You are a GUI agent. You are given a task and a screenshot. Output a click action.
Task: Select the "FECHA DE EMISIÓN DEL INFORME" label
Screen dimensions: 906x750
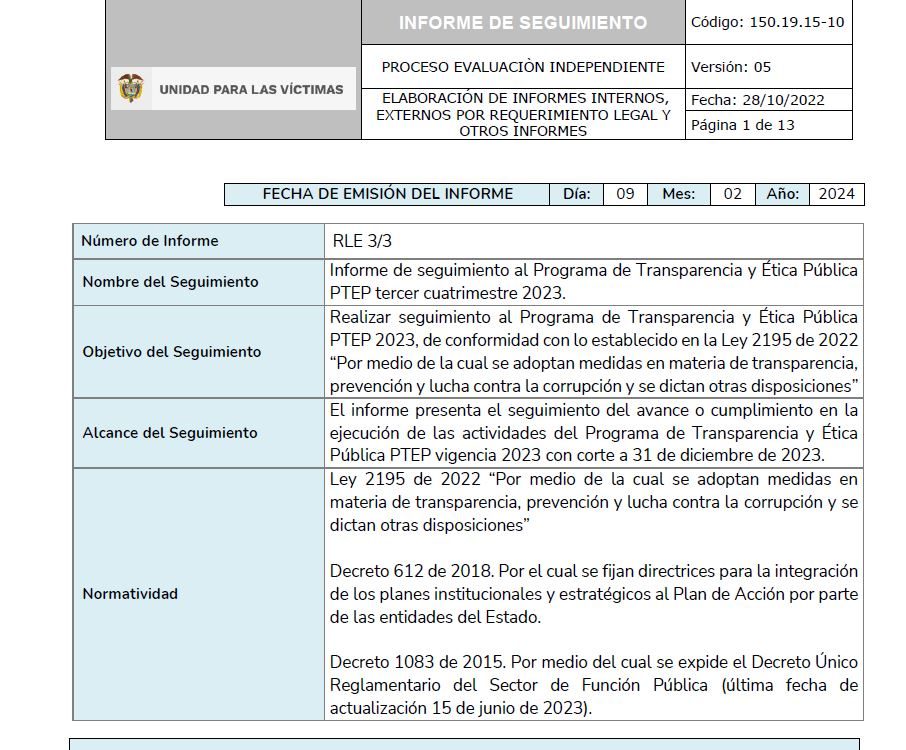[x=388, y=194]
